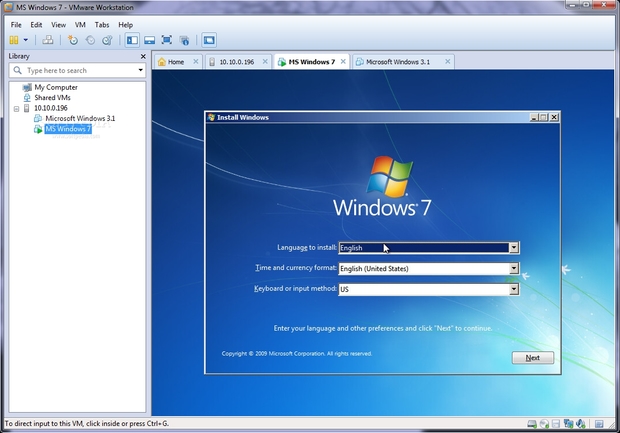This screenshot has height=433, width=620.
Task: Toggle the library sidebar view button
Action: pos(131,40)
